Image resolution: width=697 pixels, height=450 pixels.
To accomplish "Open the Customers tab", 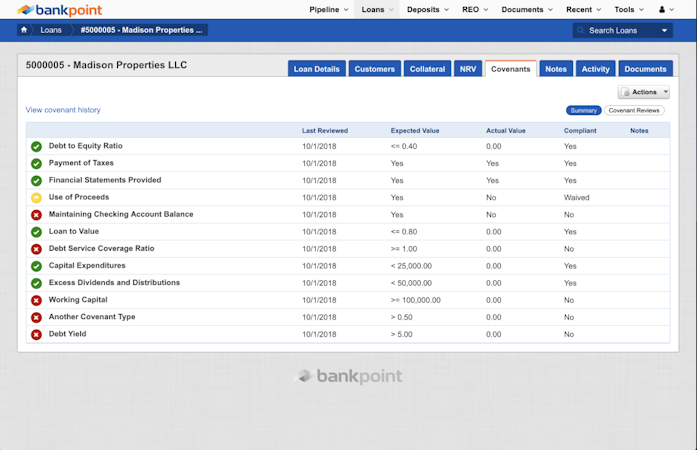I will [x=375, y=69].
